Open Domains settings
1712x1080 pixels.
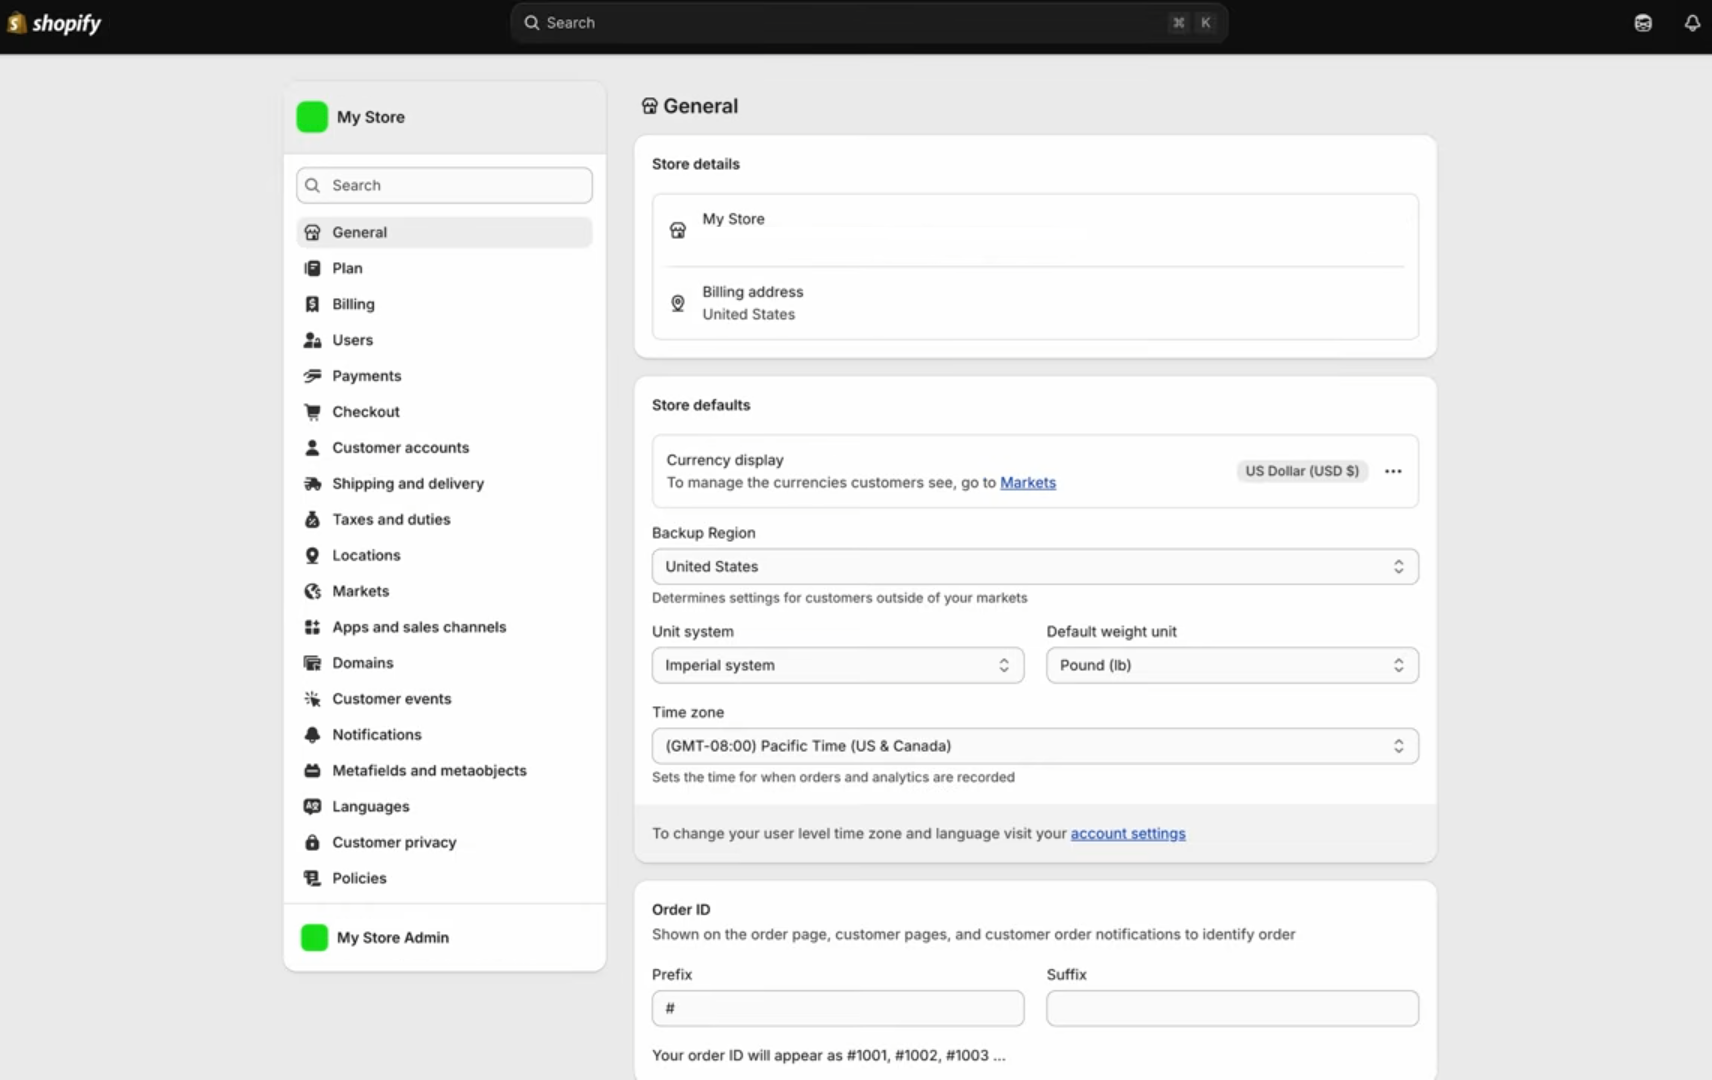pyautogui.click(x=444, y=663)
